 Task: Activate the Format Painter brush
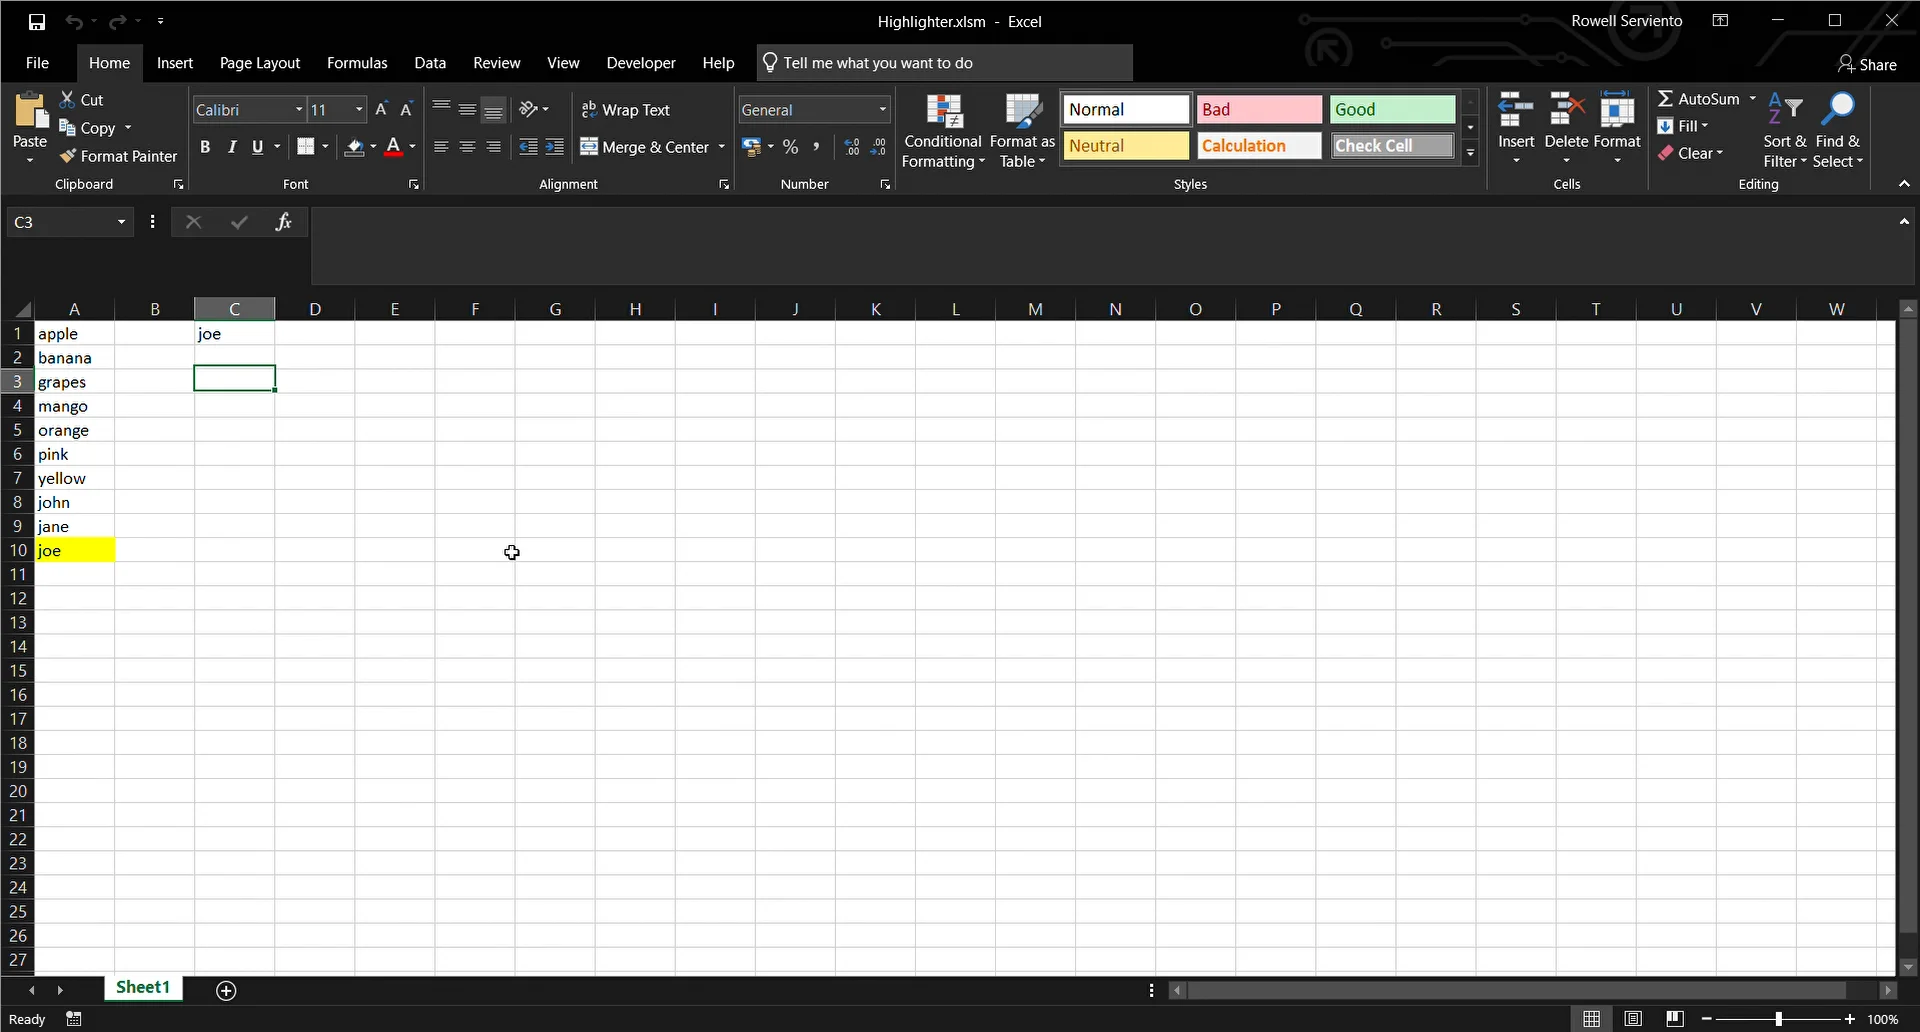coord(118,156)
